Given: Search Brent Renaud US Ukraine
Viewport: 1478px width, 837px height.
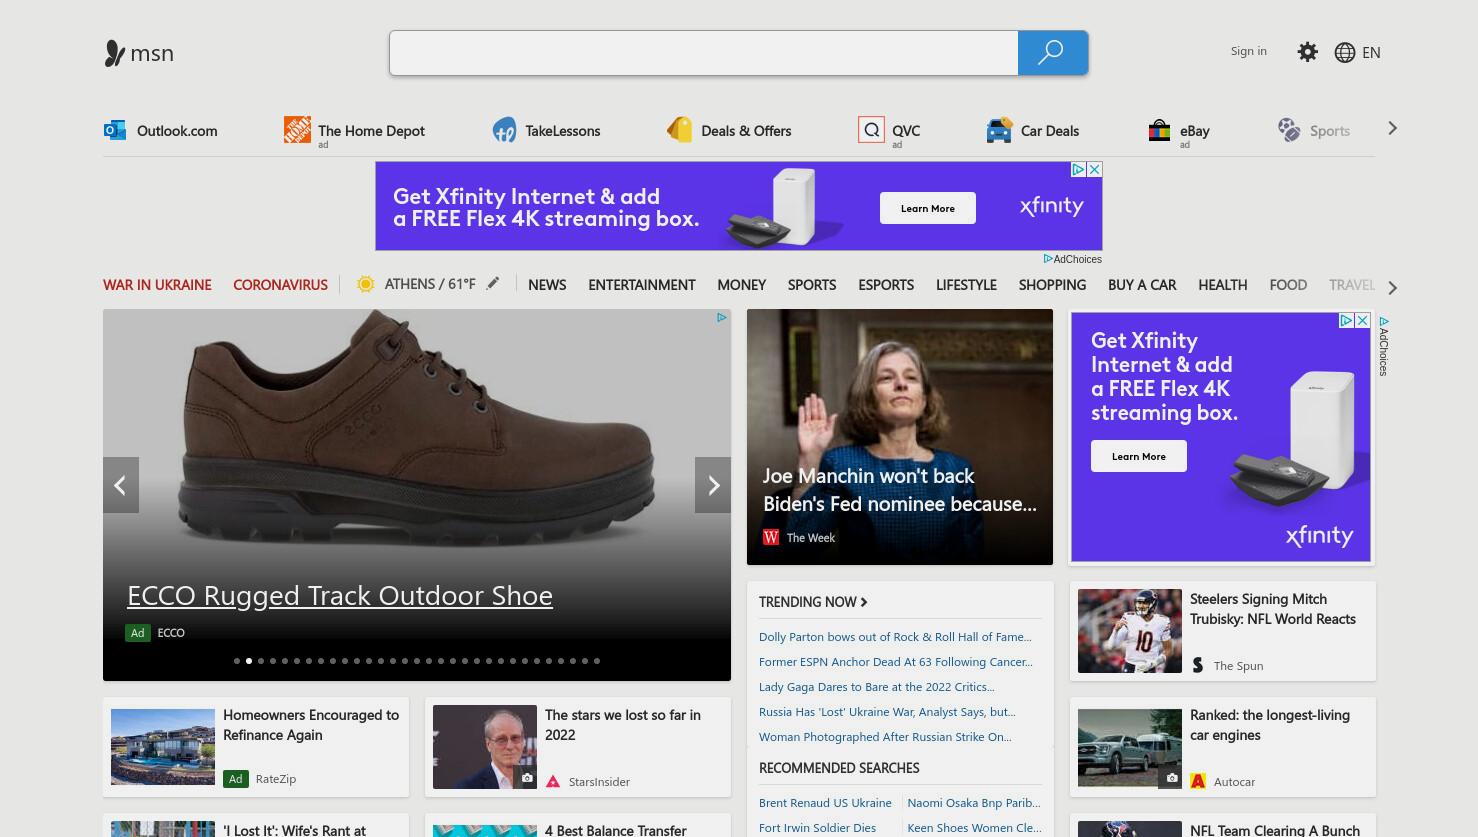Looking at the screenshot, I should [x=825, y=803].
